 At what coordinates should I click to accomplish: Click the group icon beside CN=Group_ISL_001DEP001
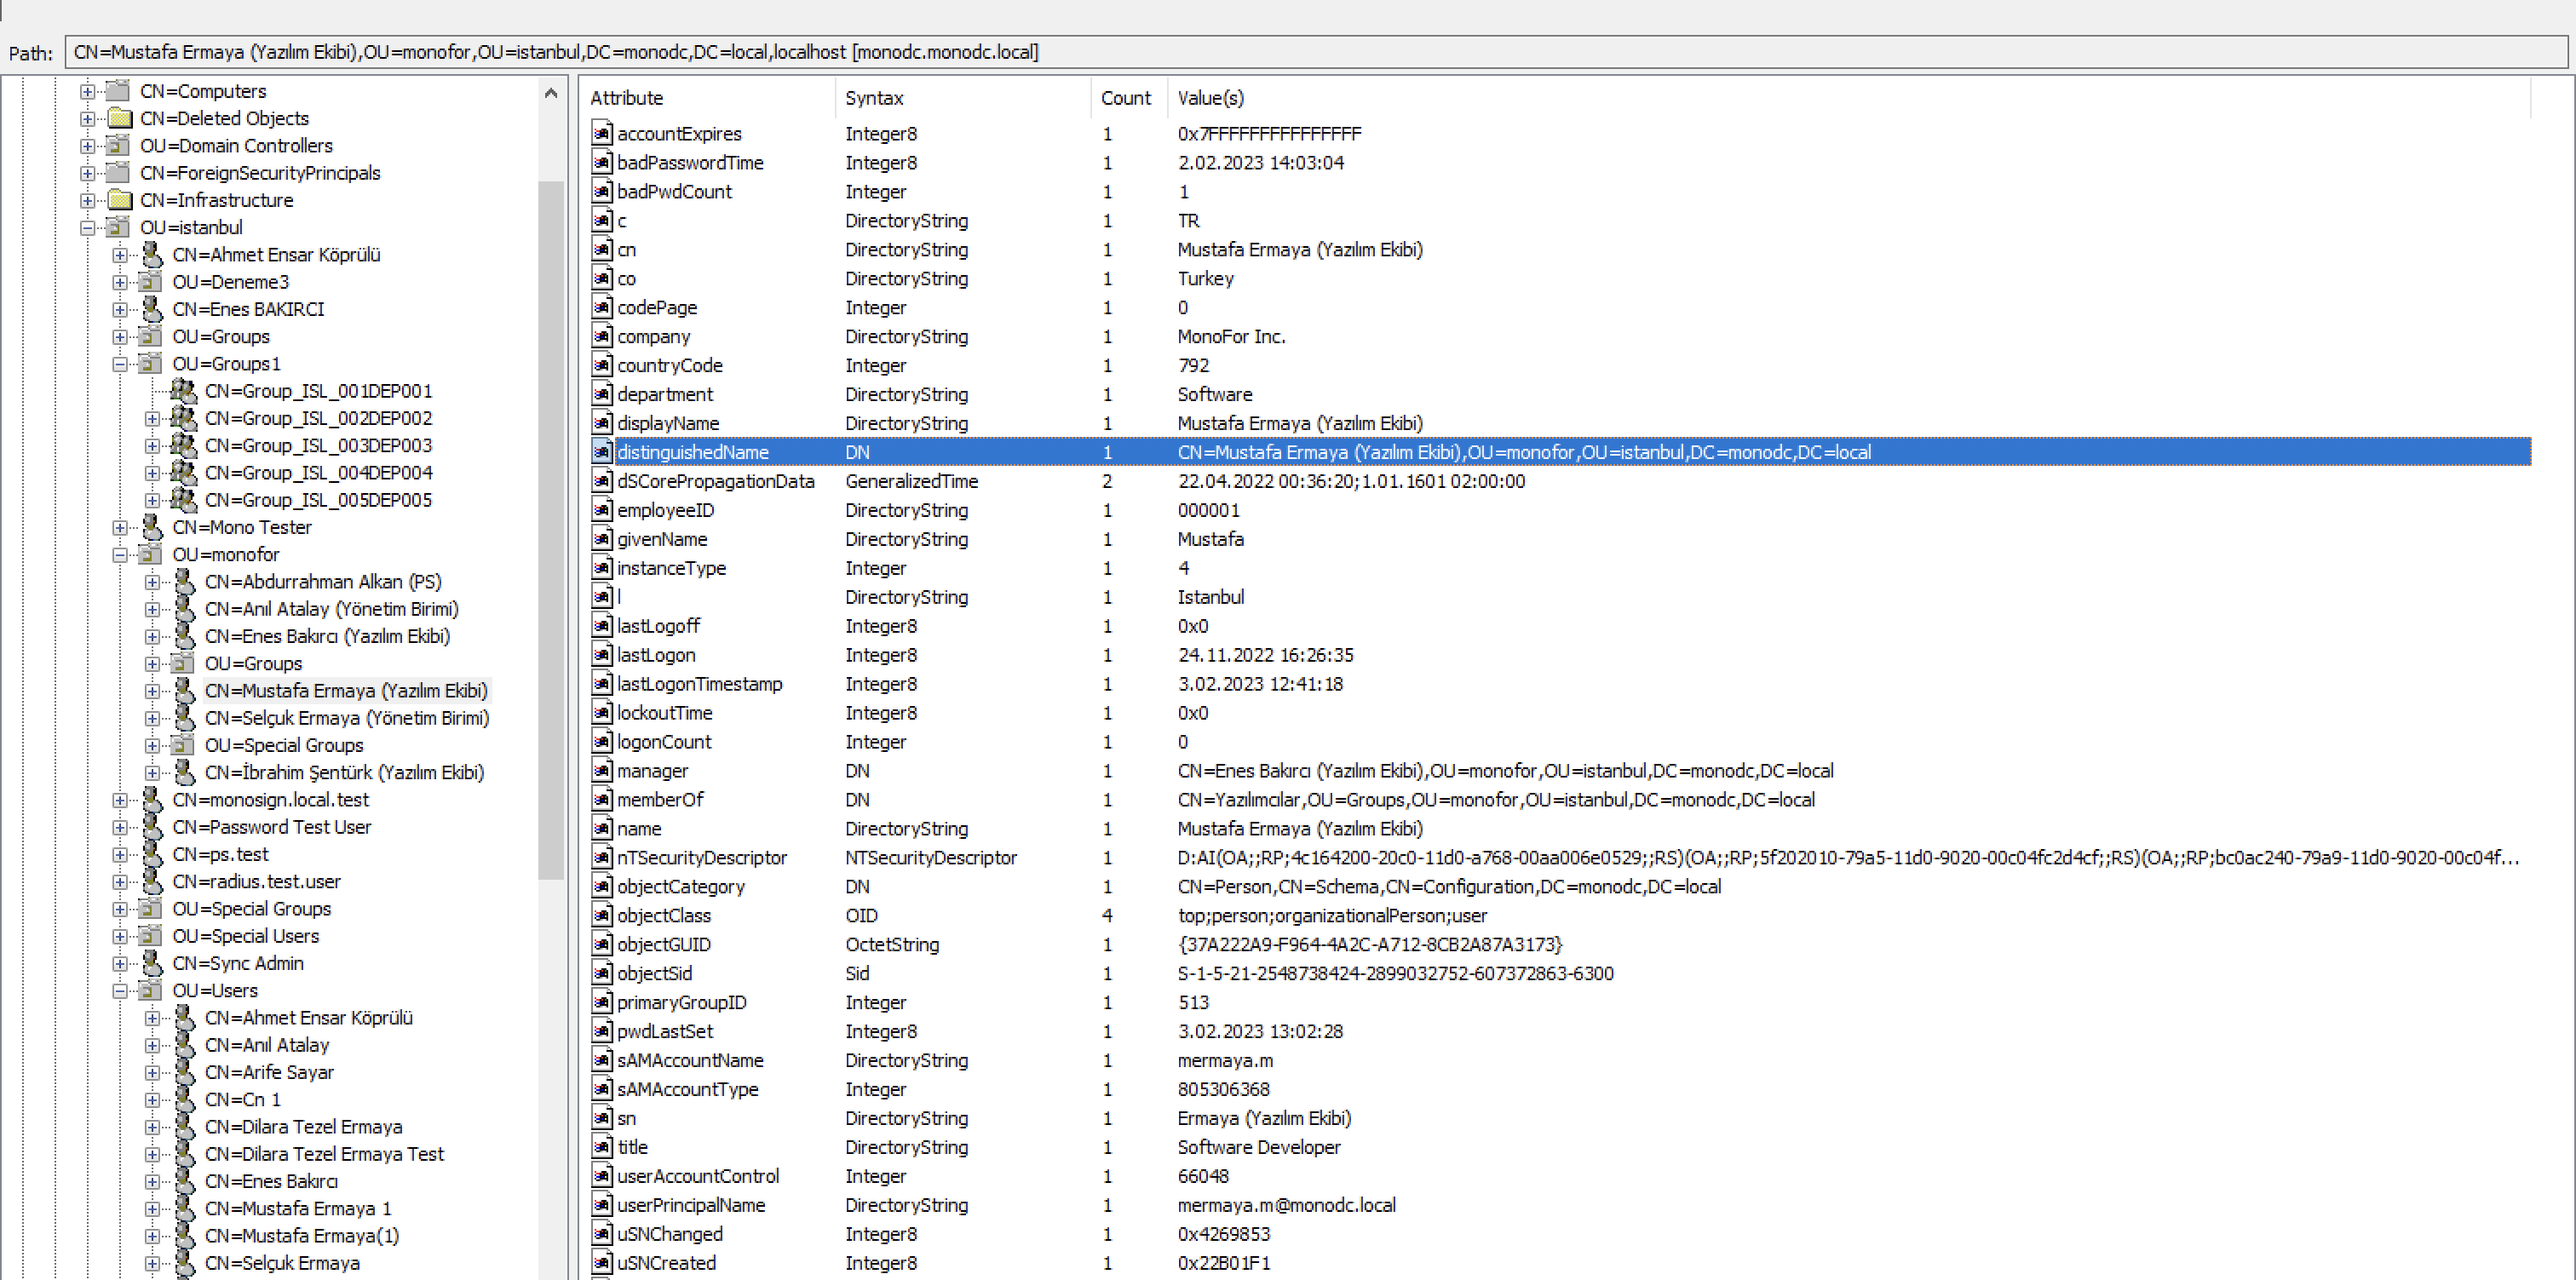[x=183, y=391]
